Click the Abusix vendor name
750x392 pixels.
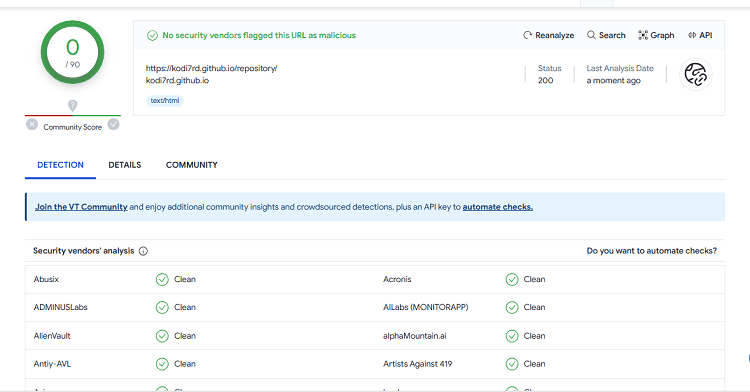pos(46,279)
